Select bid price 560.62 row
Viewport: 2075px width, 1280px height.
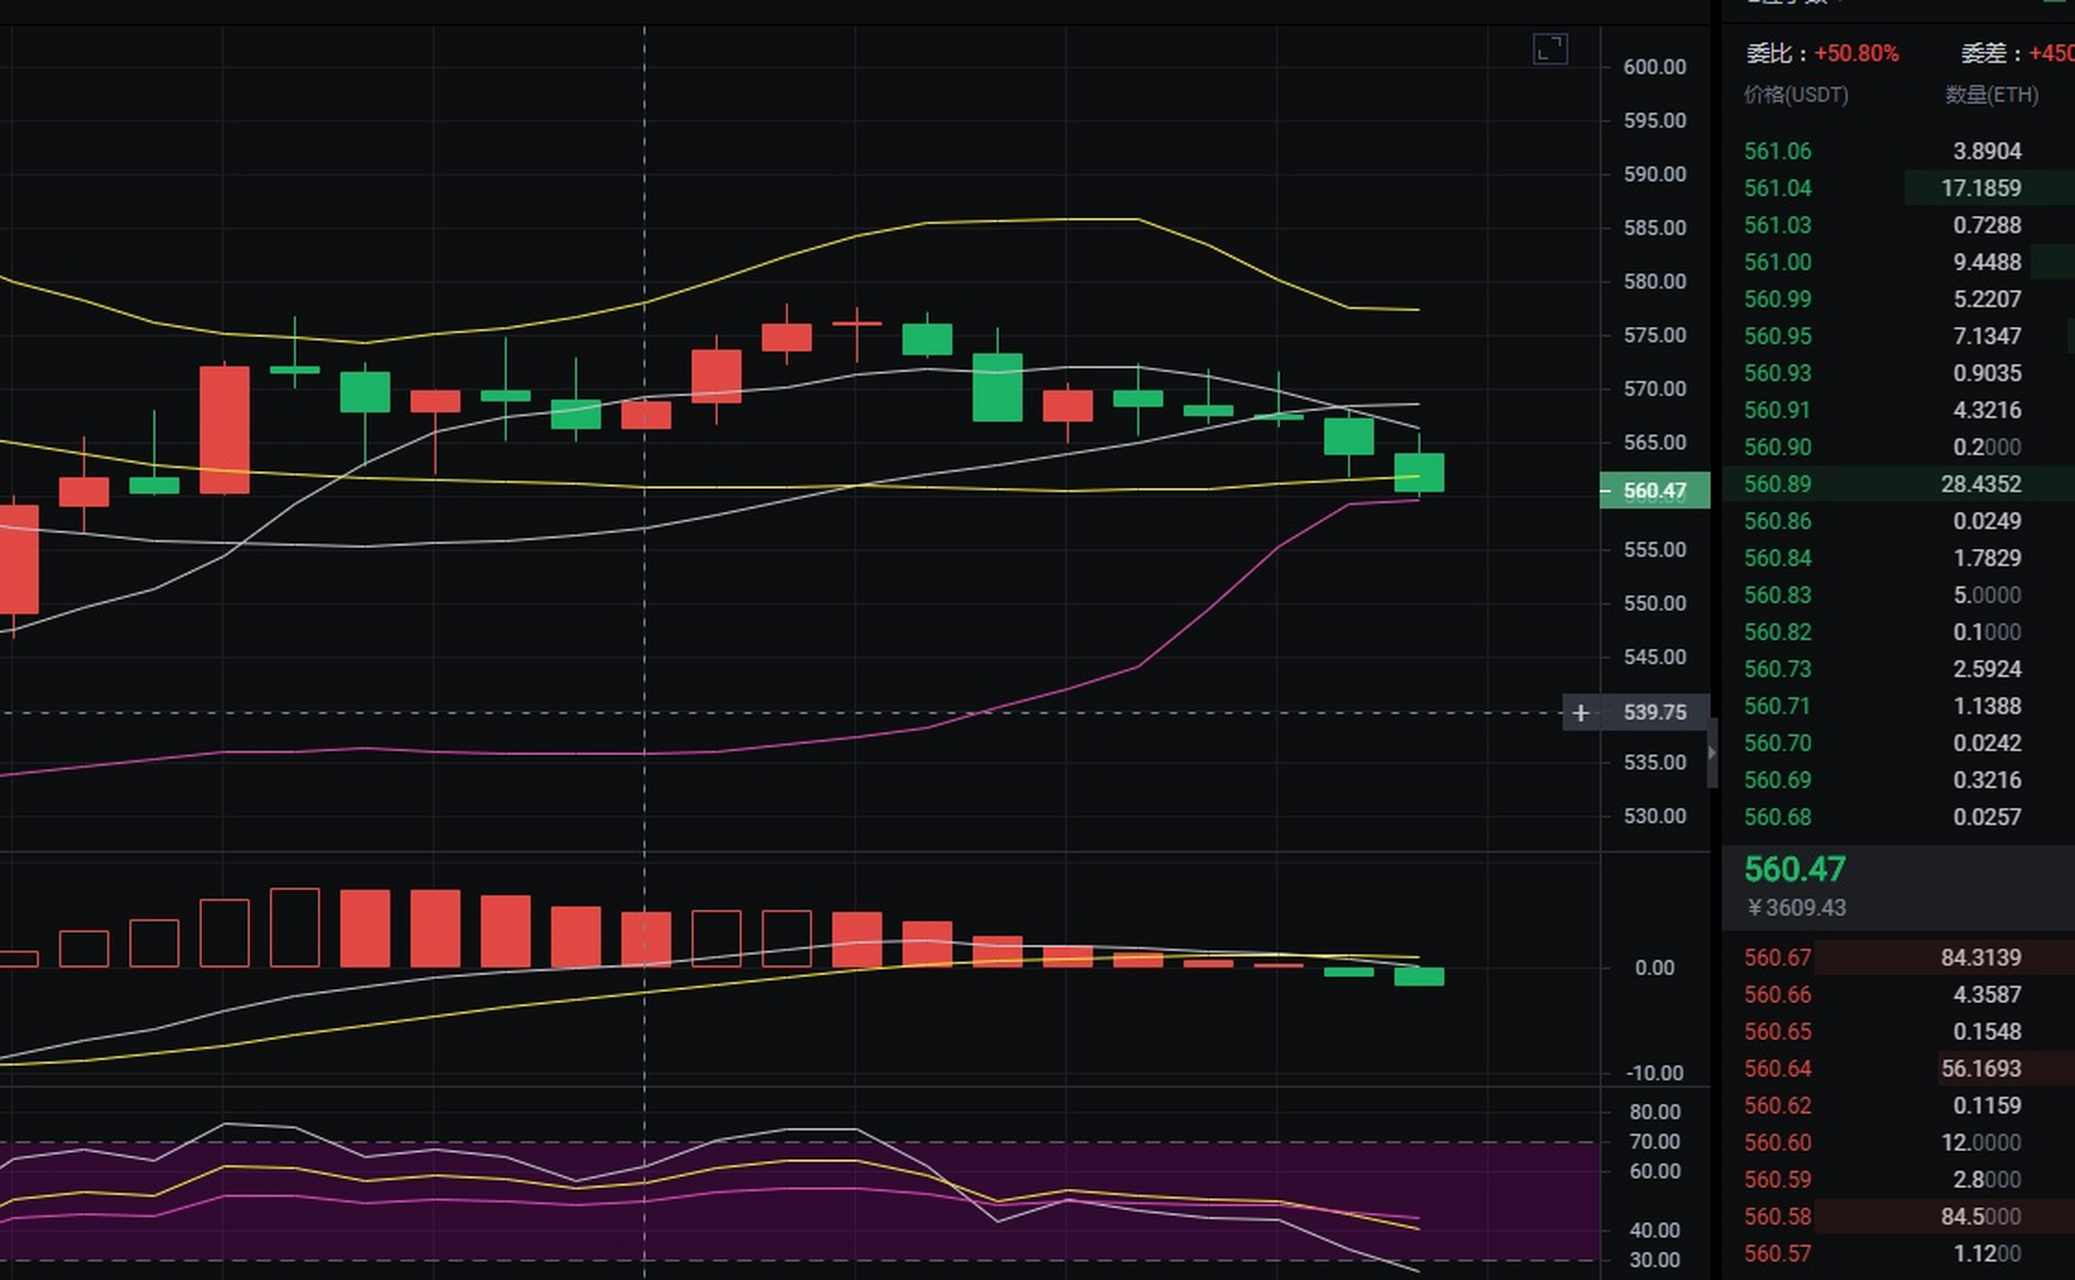(1898, 1105)
